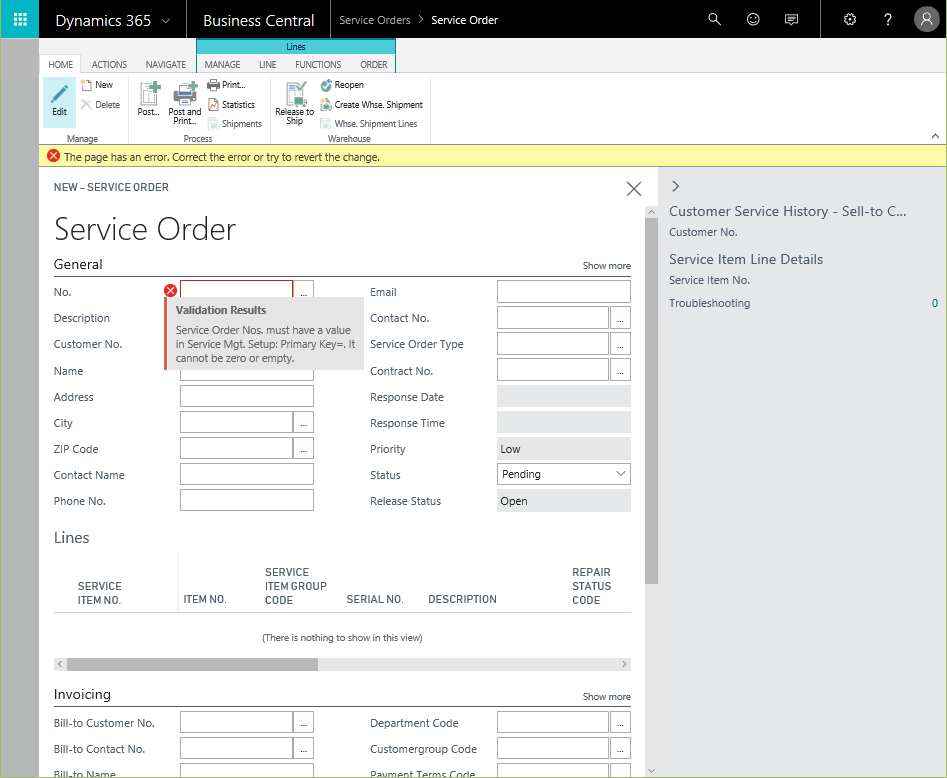Open the user profile avatar
Screen dimensions: 947x778
pyautogui.click(x=926, y=19)
